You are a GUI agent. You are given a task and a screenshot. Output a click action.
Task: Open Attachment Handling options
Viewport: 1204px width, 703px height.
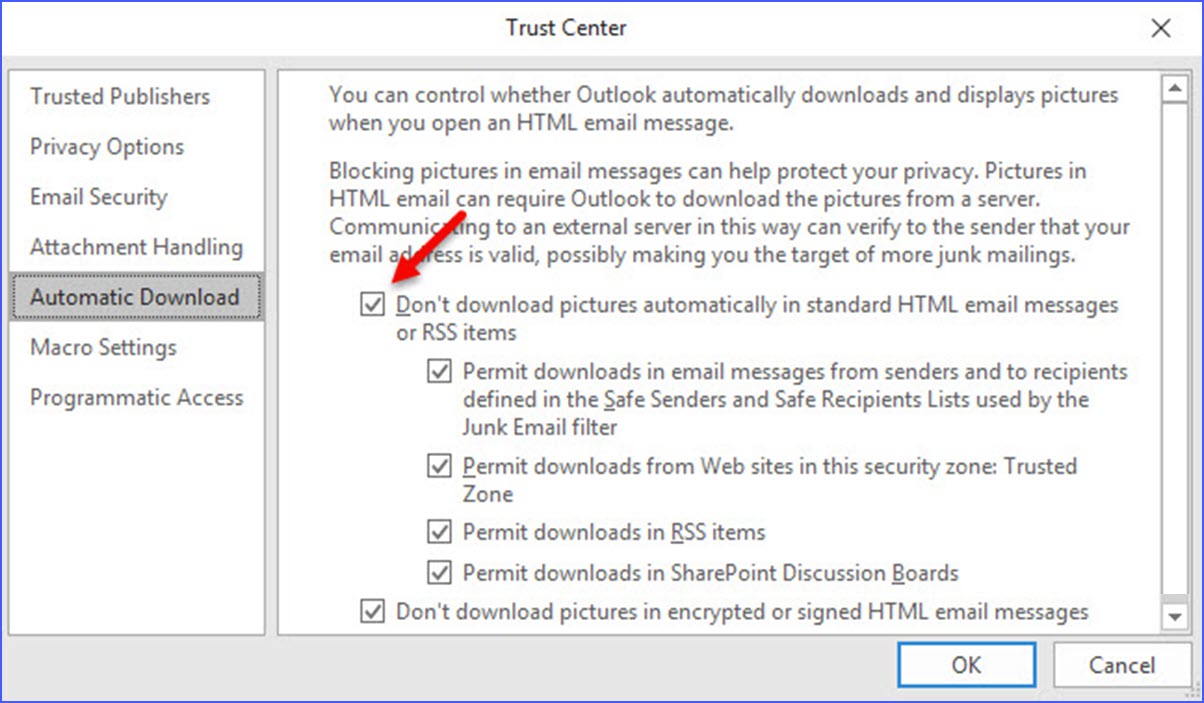click(136, 246)
